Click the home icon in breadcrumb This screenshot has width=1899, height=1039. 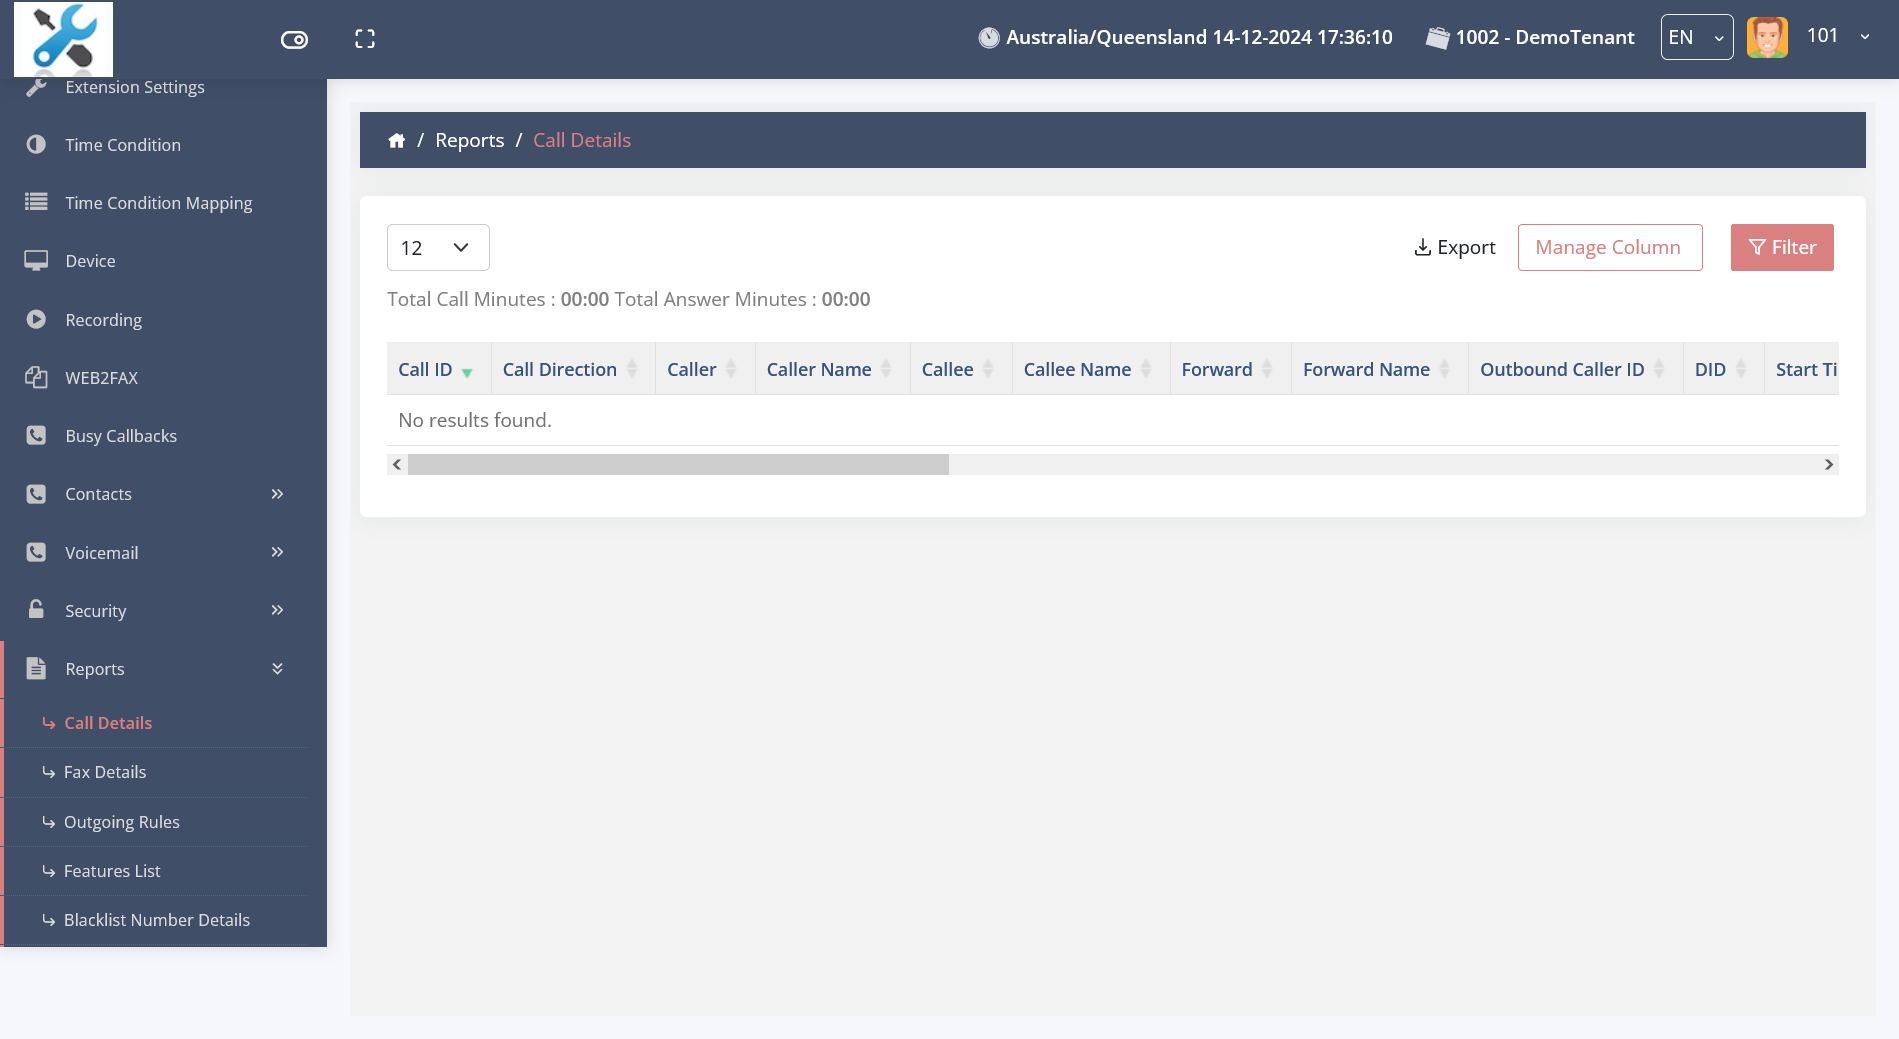(396, 141)
